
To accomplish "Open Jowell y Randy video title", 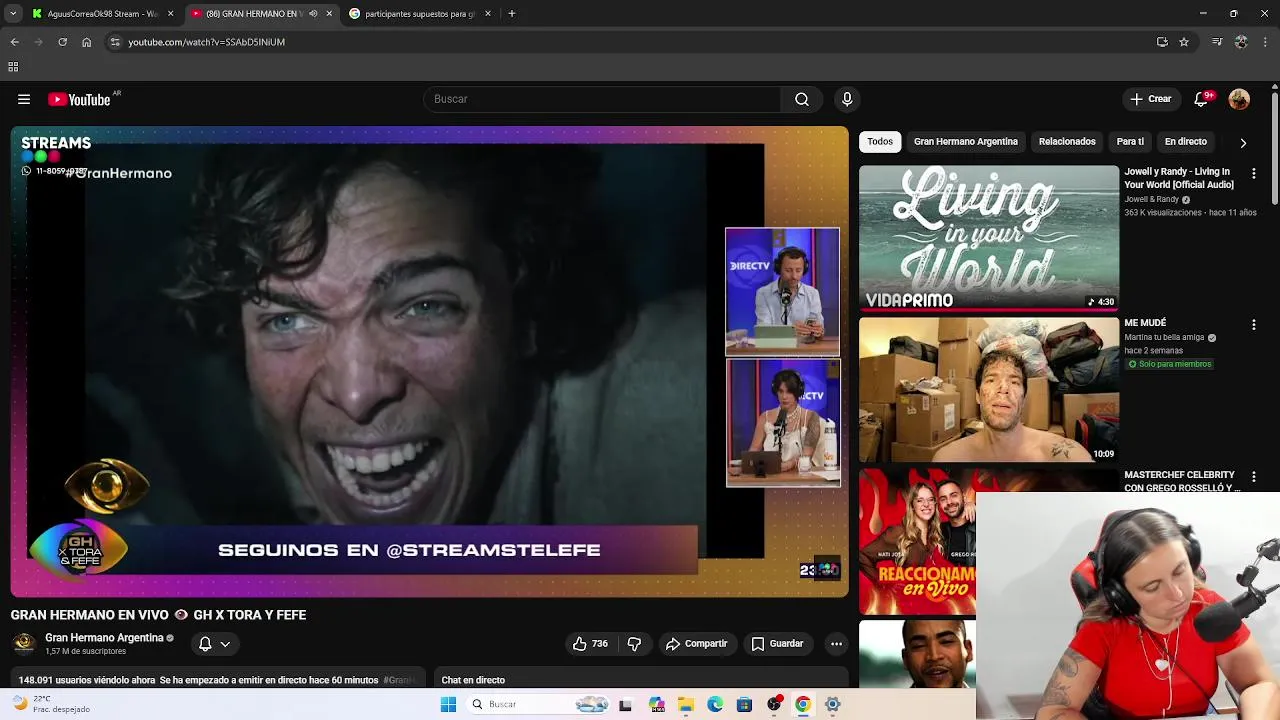I will 1179,178.
